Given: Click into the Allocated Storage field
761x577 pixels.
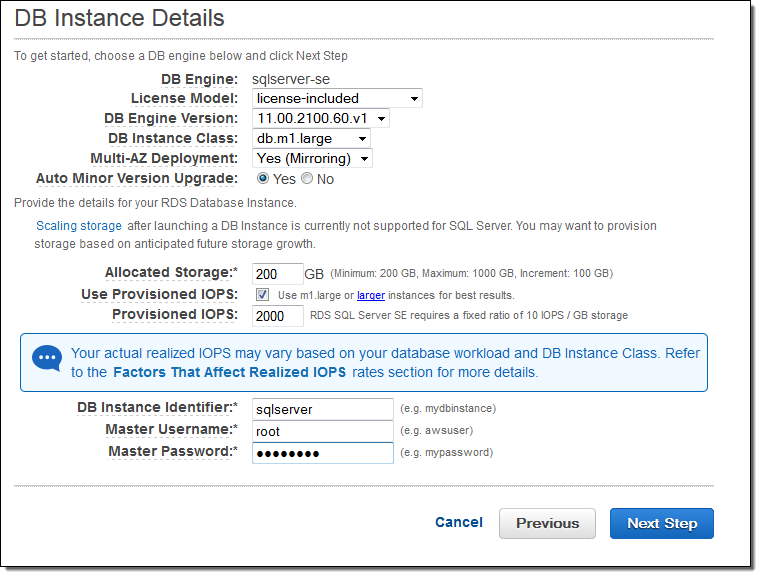Looking at the screenshot, I should [x=277, y=273].
